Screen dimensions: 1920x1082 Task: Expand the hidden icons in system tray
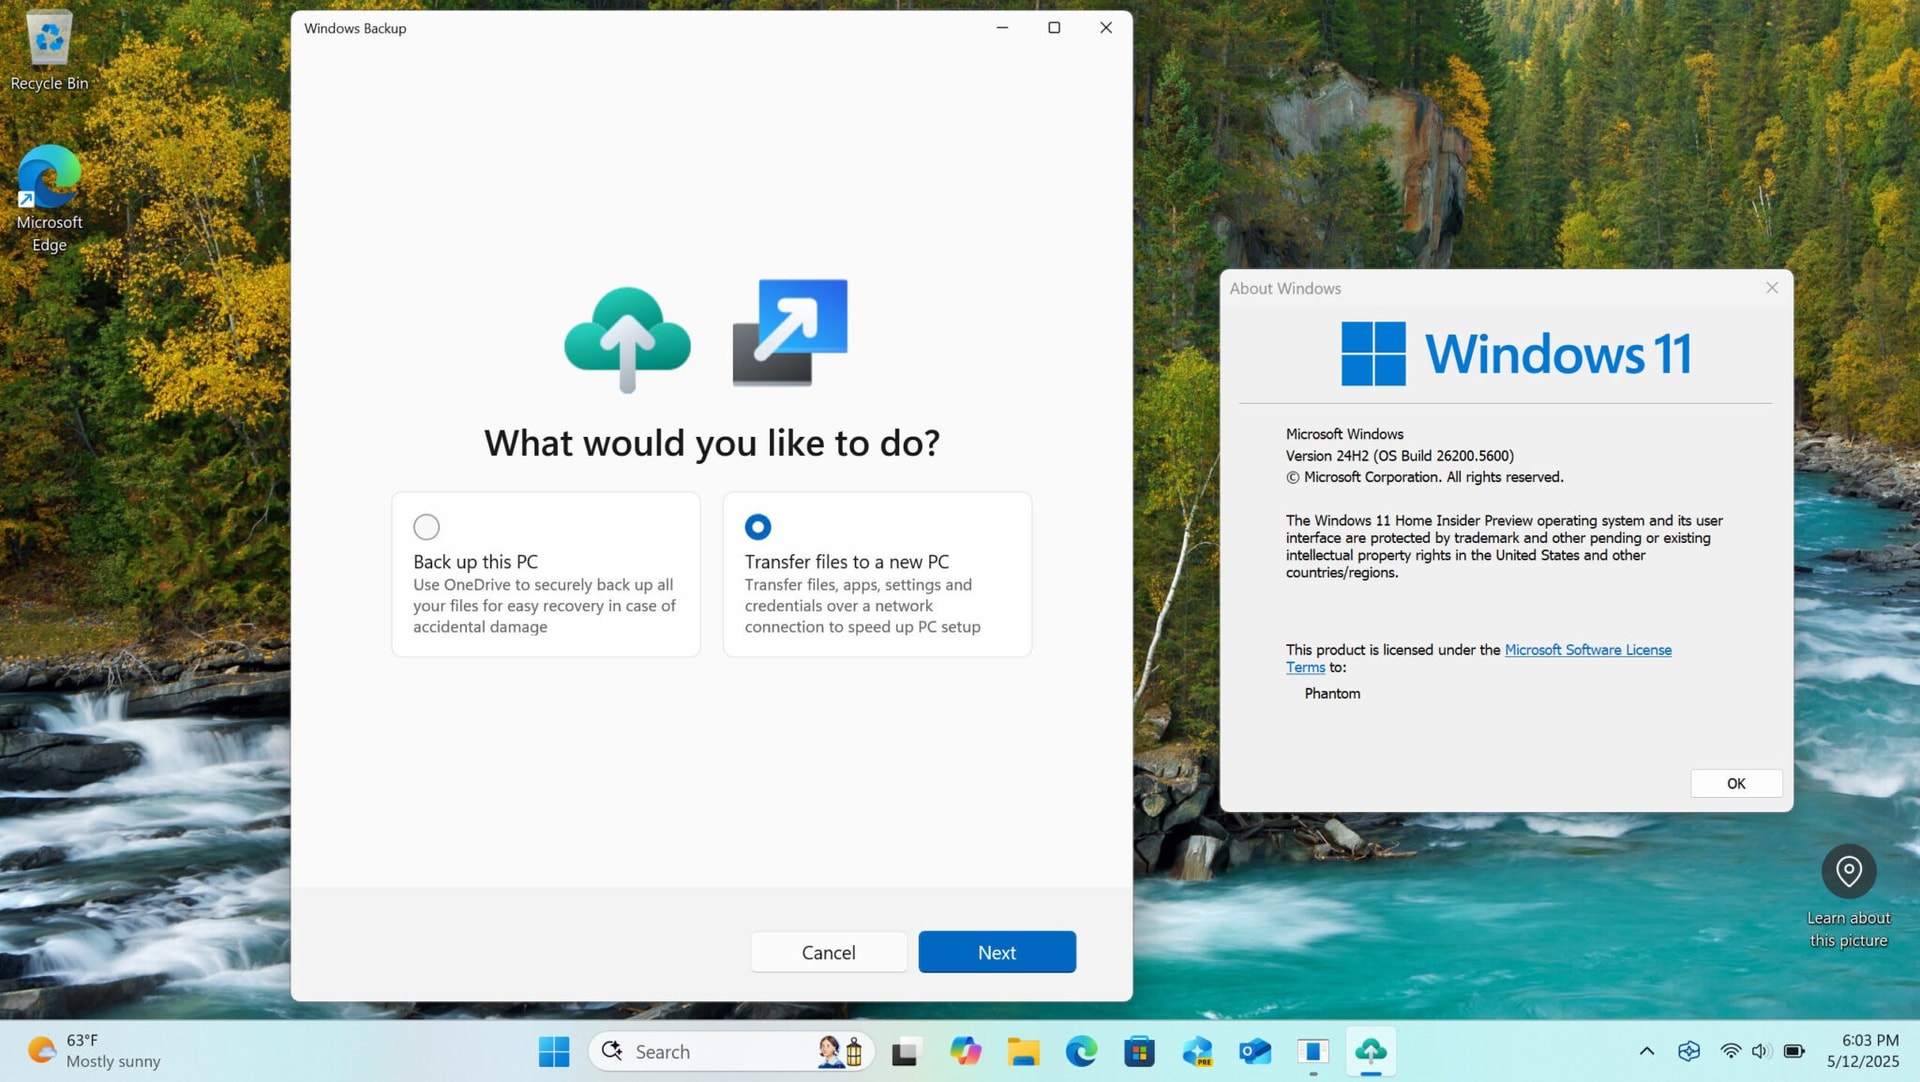pyautogui.click(x=1646, y=1051)
